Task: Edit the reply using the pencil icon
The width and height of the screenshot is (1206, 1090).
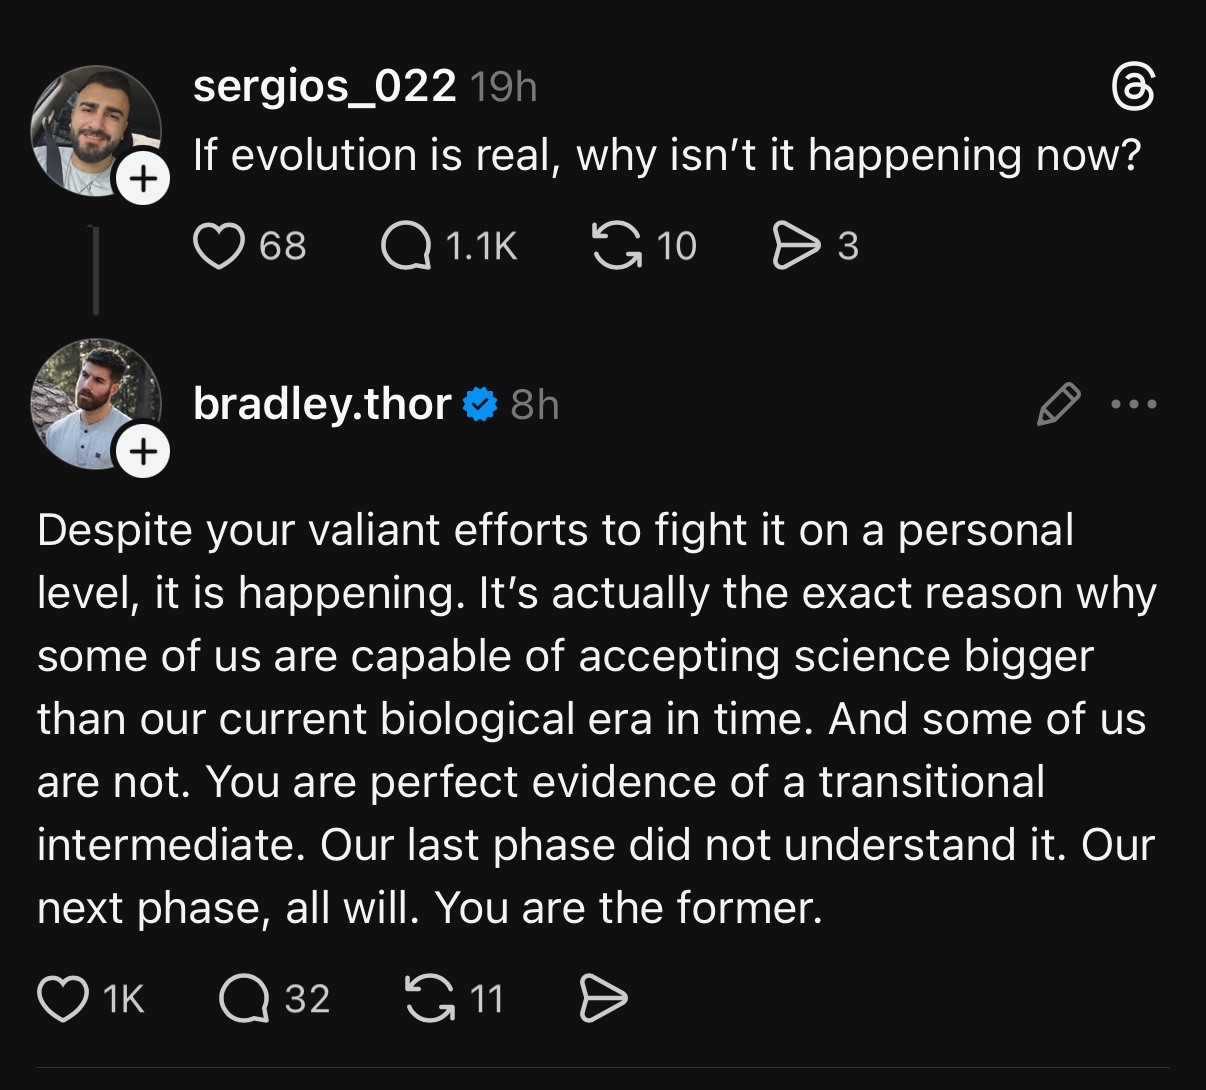Action: (1058, 404)
